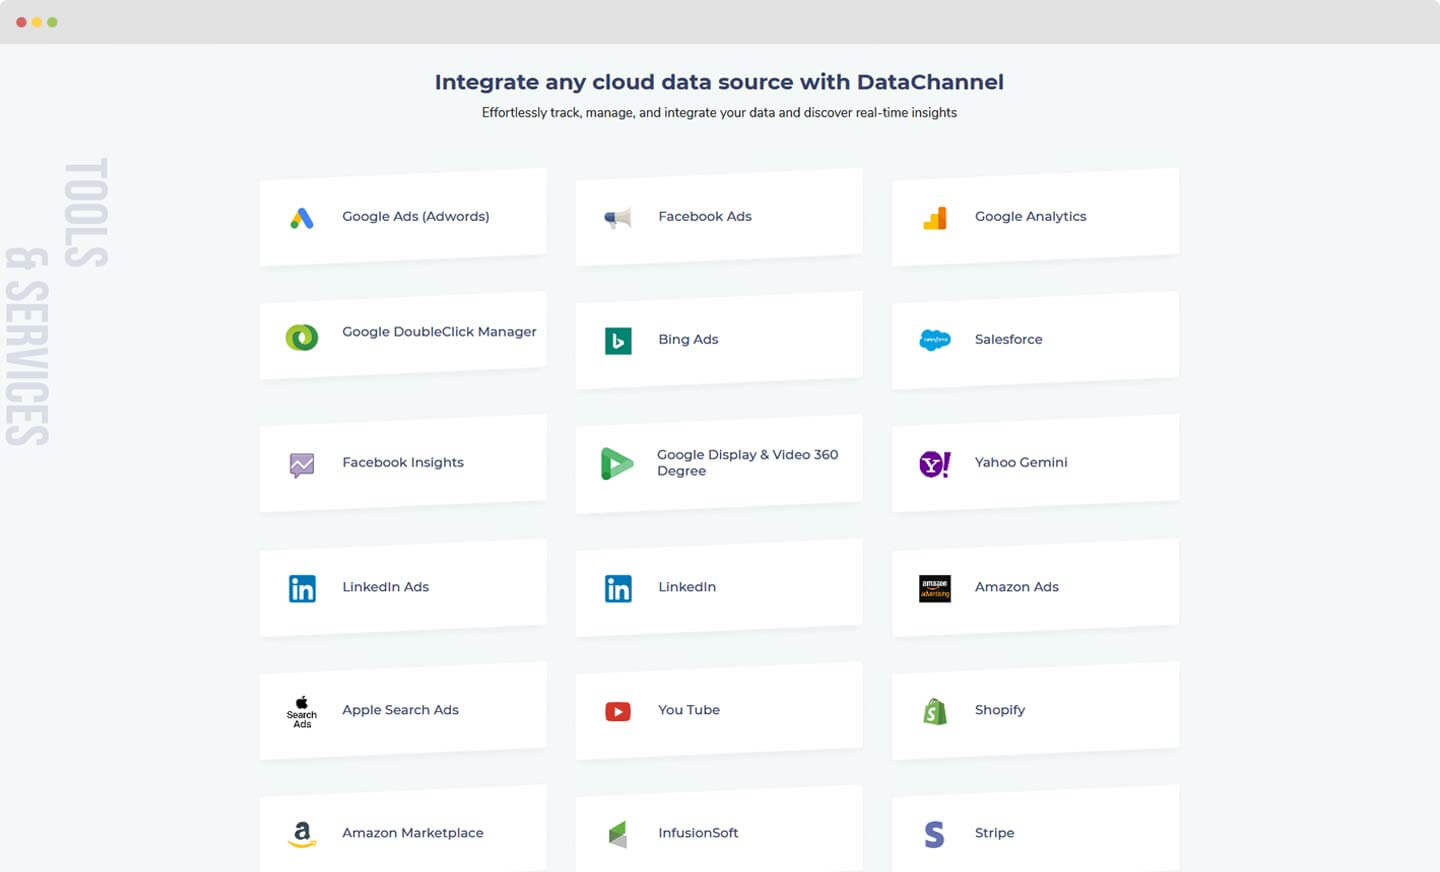Click the LinkedIn card logo icon
This screenshot has width=1440, height=872.
pos(618,589)
